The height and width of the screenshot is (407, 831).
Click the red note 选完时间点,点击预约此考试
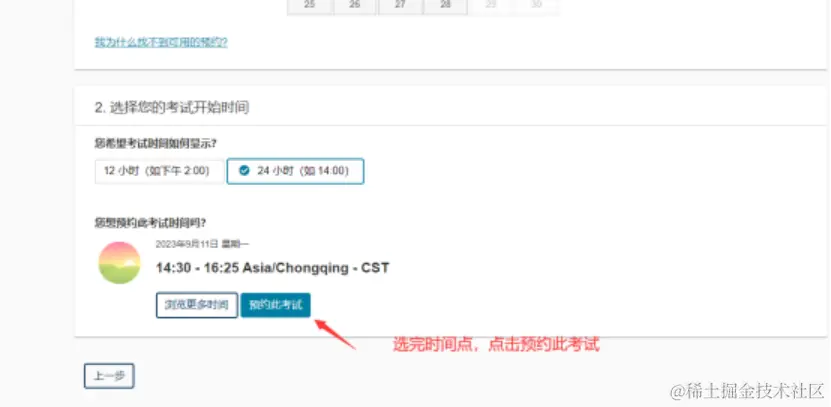click(x=496, y=344)
